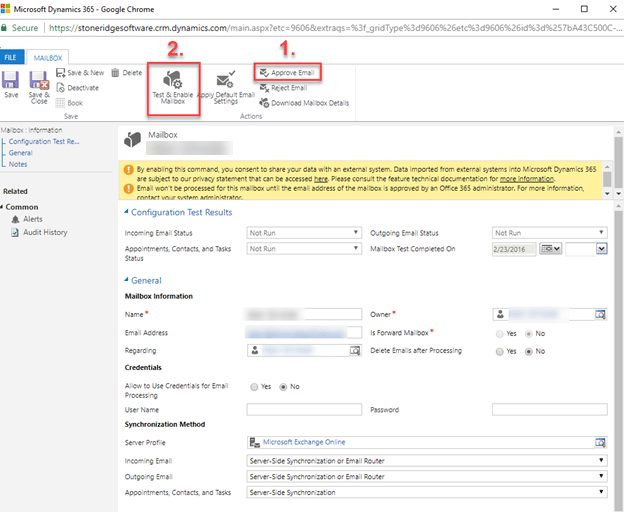Open the Owner lookup search icon
Screen dimensions: 624x512
[x=600, y=314]
